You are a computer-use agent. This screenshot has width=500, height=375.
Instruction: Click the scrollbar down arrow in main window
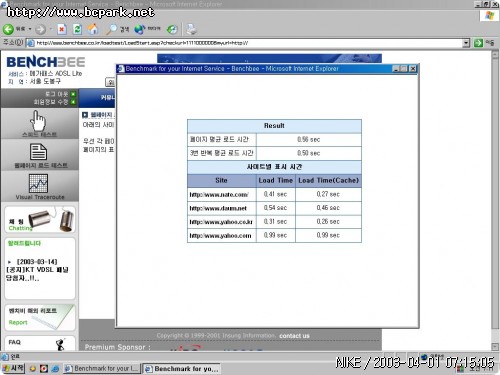tap(495, 347)
